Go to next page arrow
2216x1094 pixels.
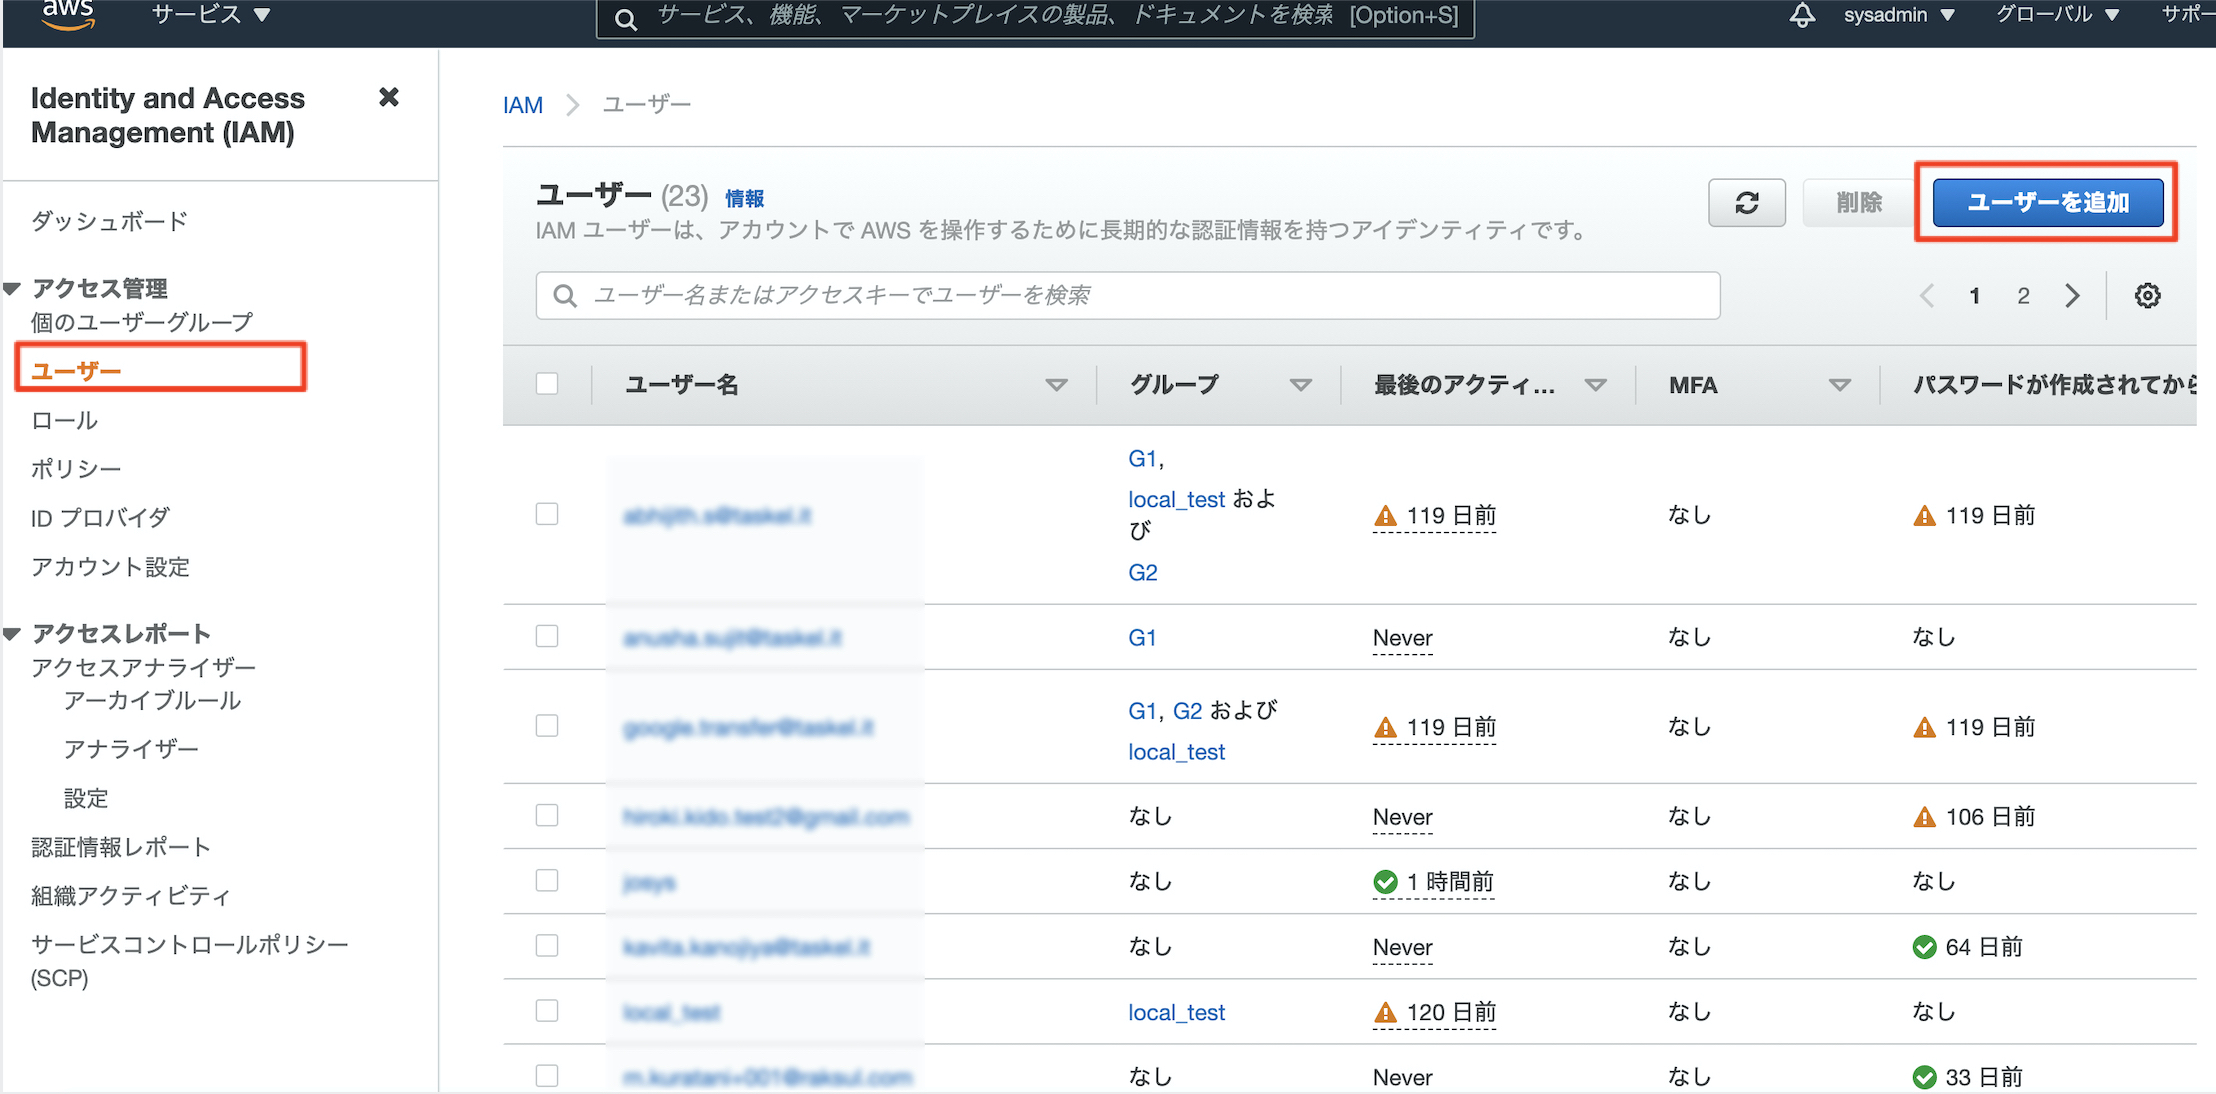click(2072, 296)
